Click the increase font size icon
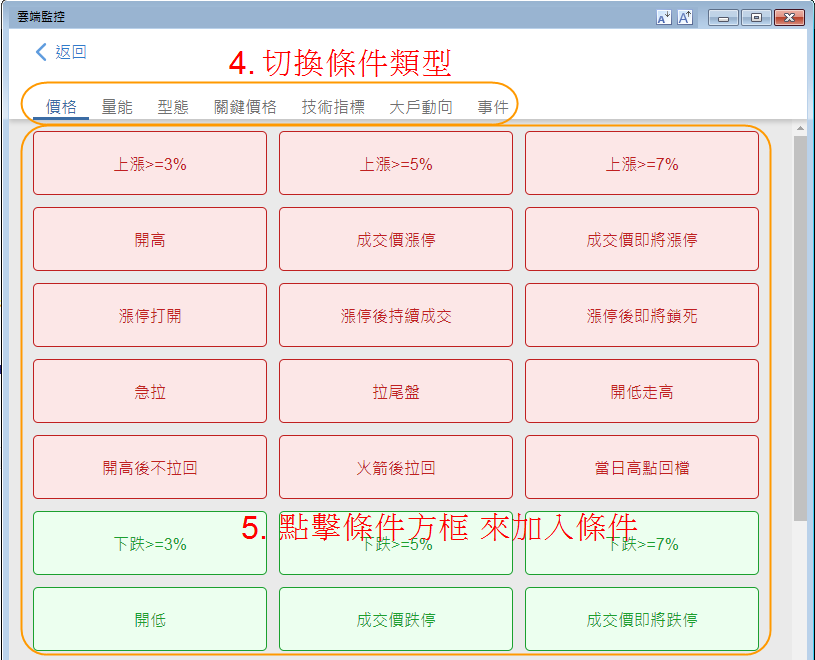815x660 pixels. click(x=685, y=18)
